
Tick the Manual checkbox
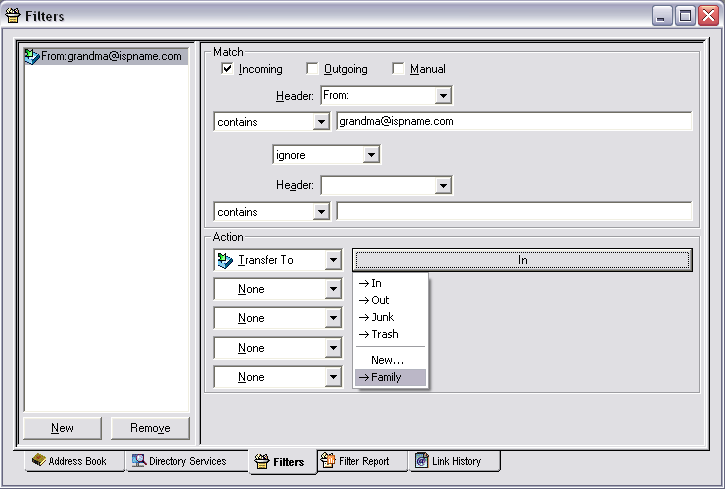coord(399,69)
